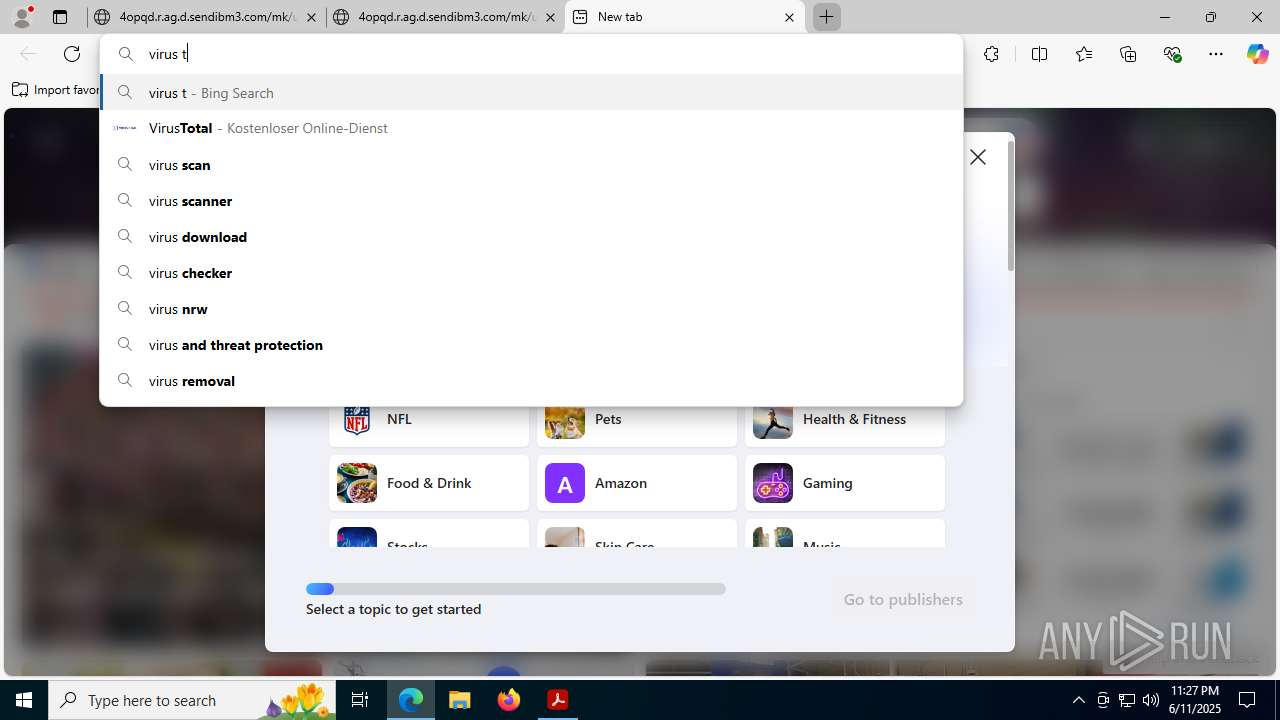Select 'virus download' suggestion
This screenshot has height=720, width=1280.
coord(532,237)
